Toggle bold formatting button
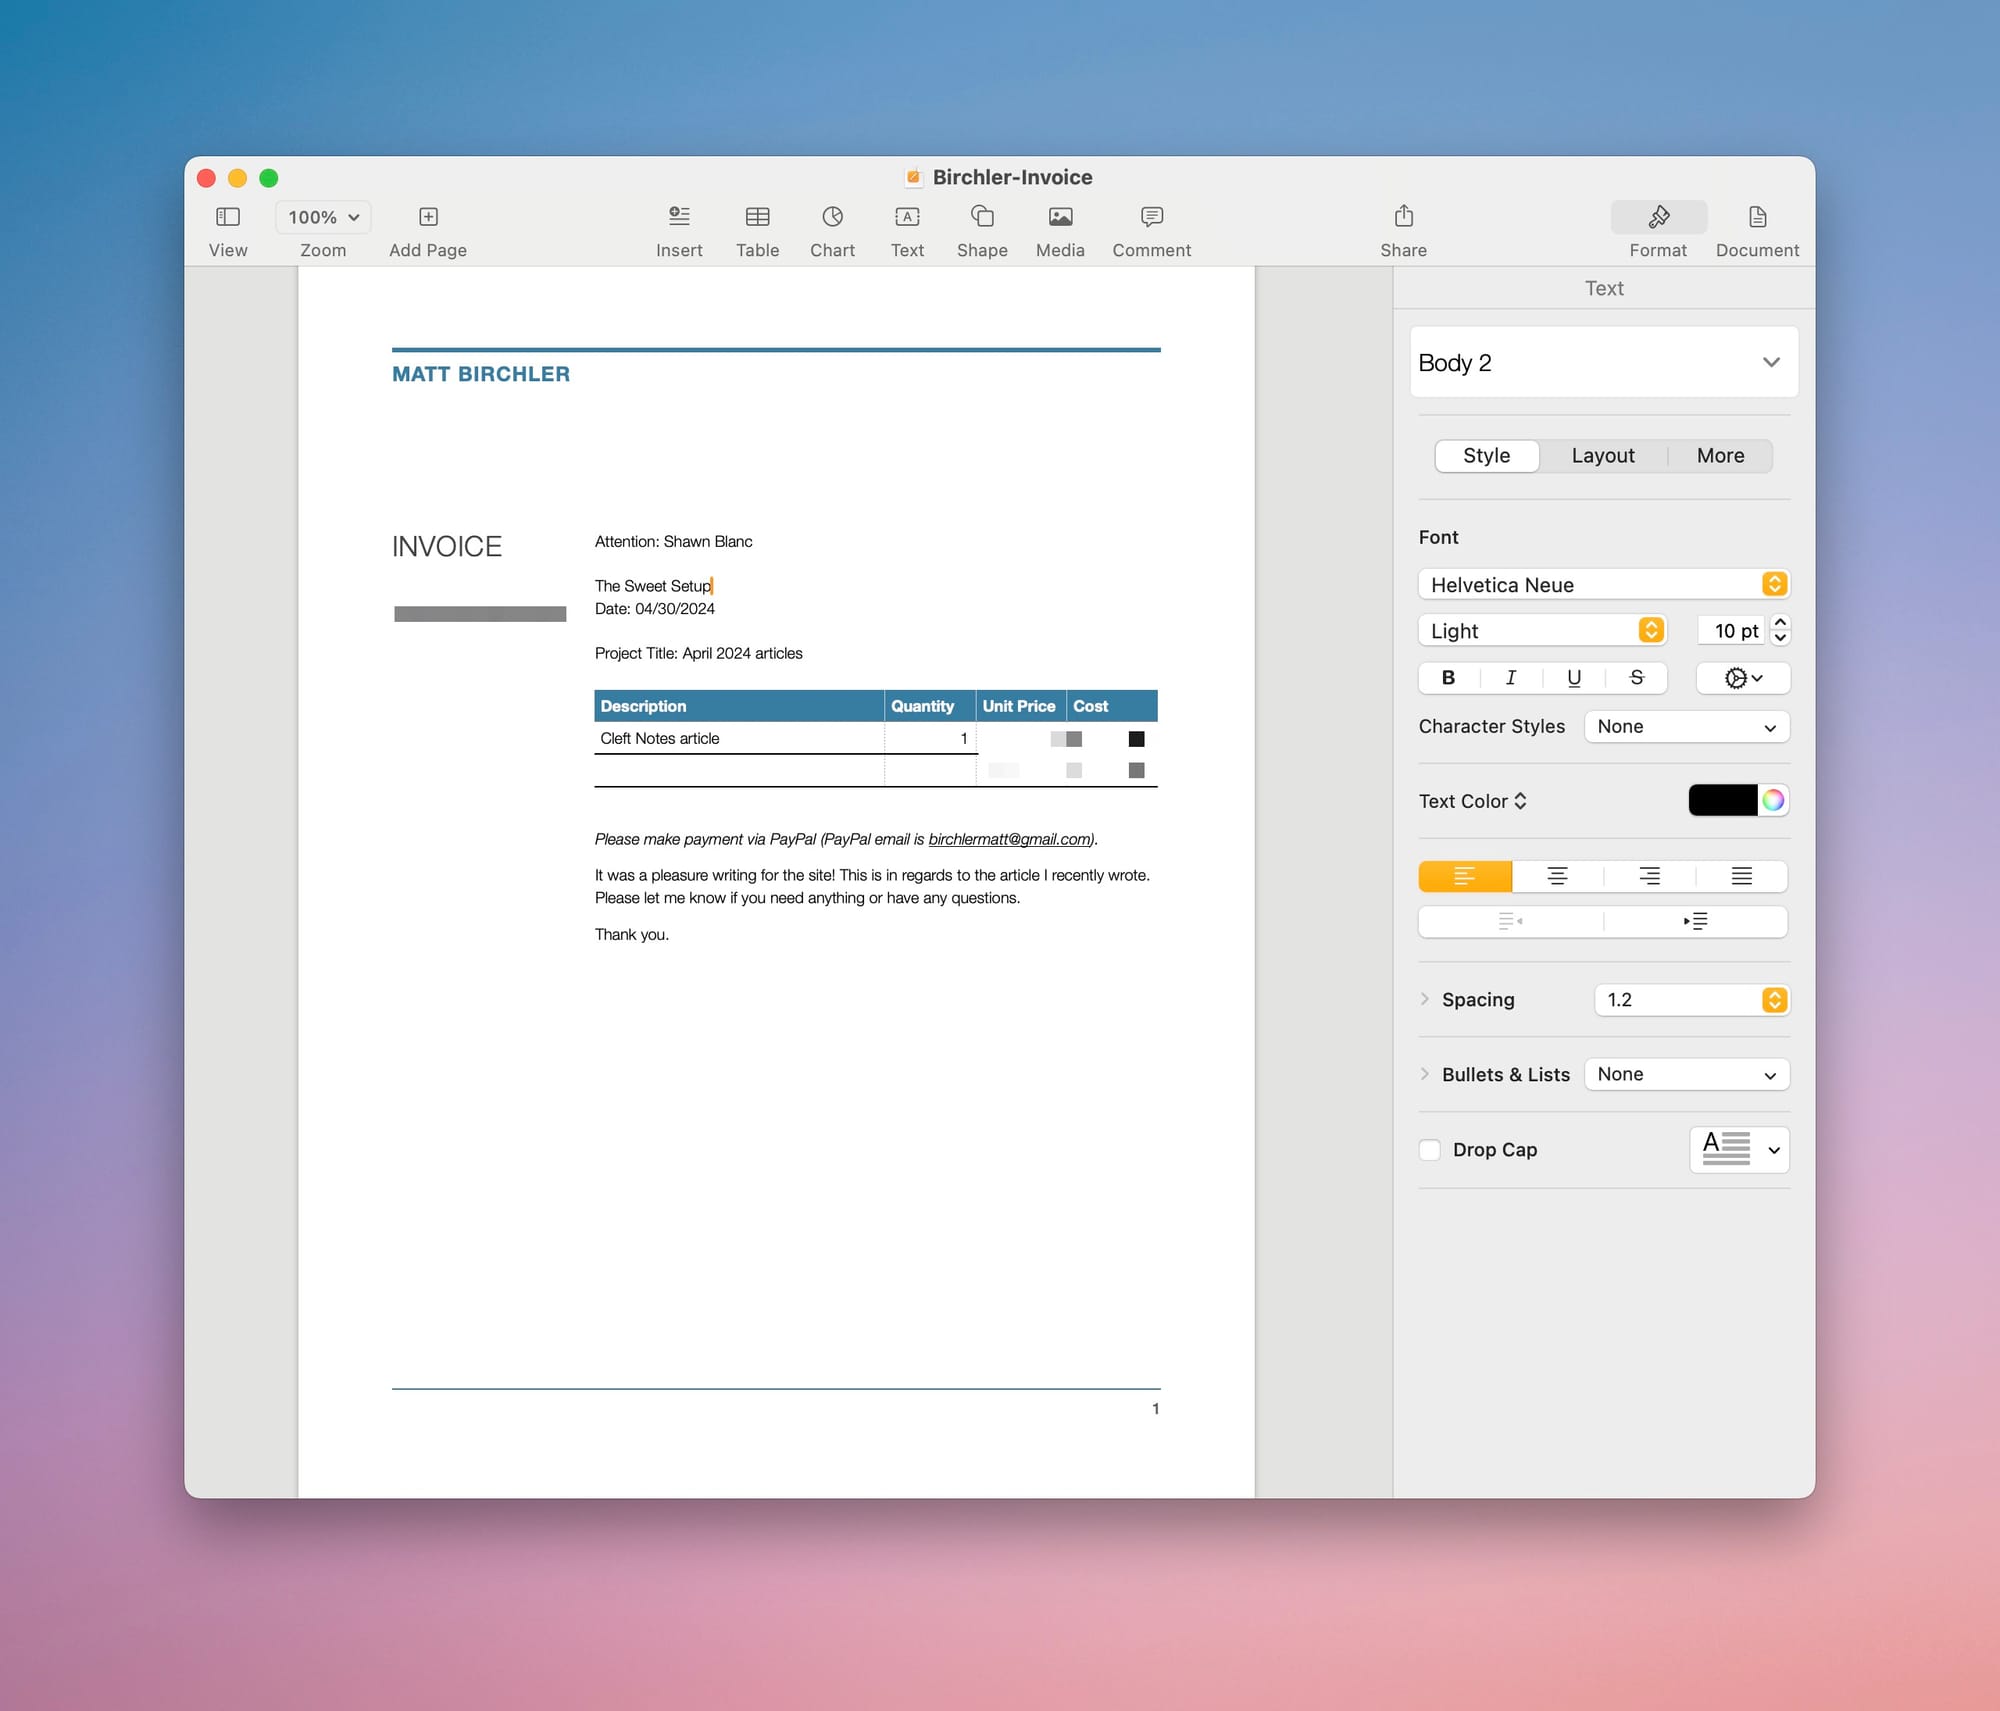The image size is (2000, 1711). pos(1448,678)
